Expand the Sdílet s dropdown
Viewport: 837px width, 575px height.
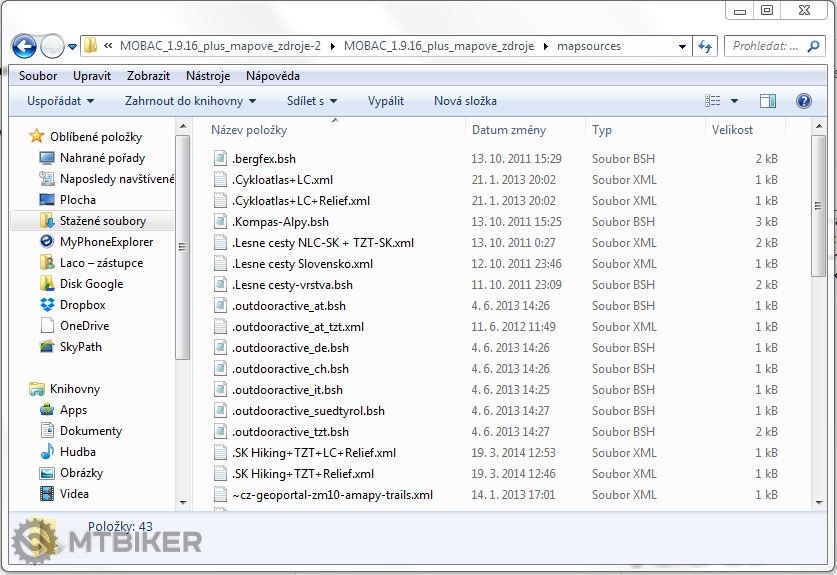pyautogui.click(x=312, y=101)
